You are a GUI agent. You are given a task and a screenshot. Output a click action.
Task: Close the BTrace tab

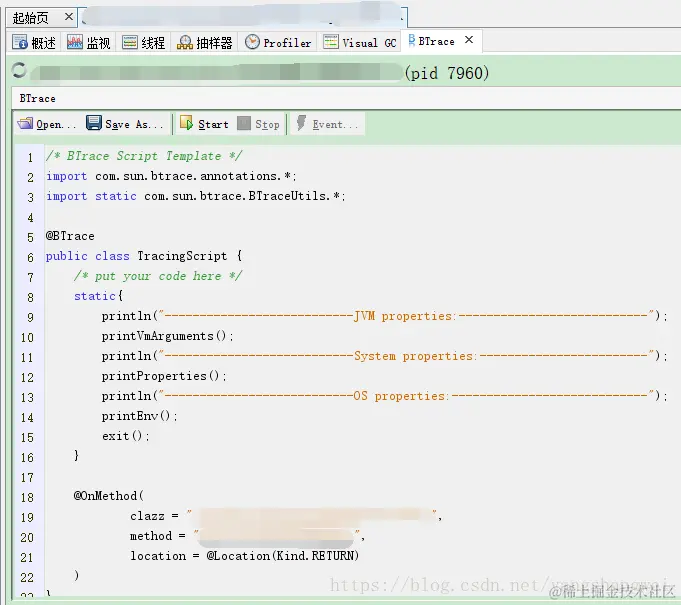[469, 40]
